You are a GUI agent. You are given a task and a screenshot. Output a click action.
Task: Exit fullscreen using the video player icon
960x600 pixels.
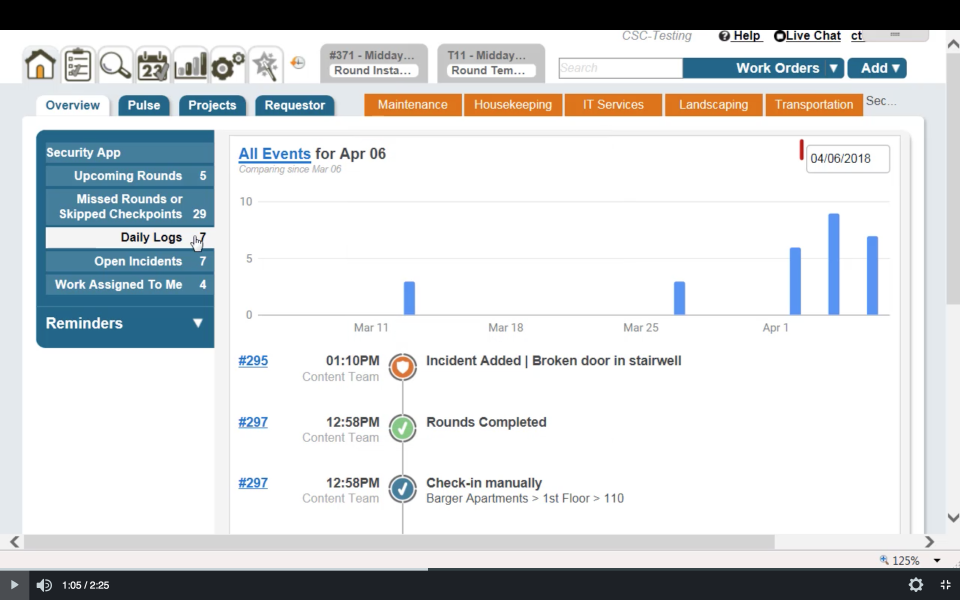[x=945, y=585]
